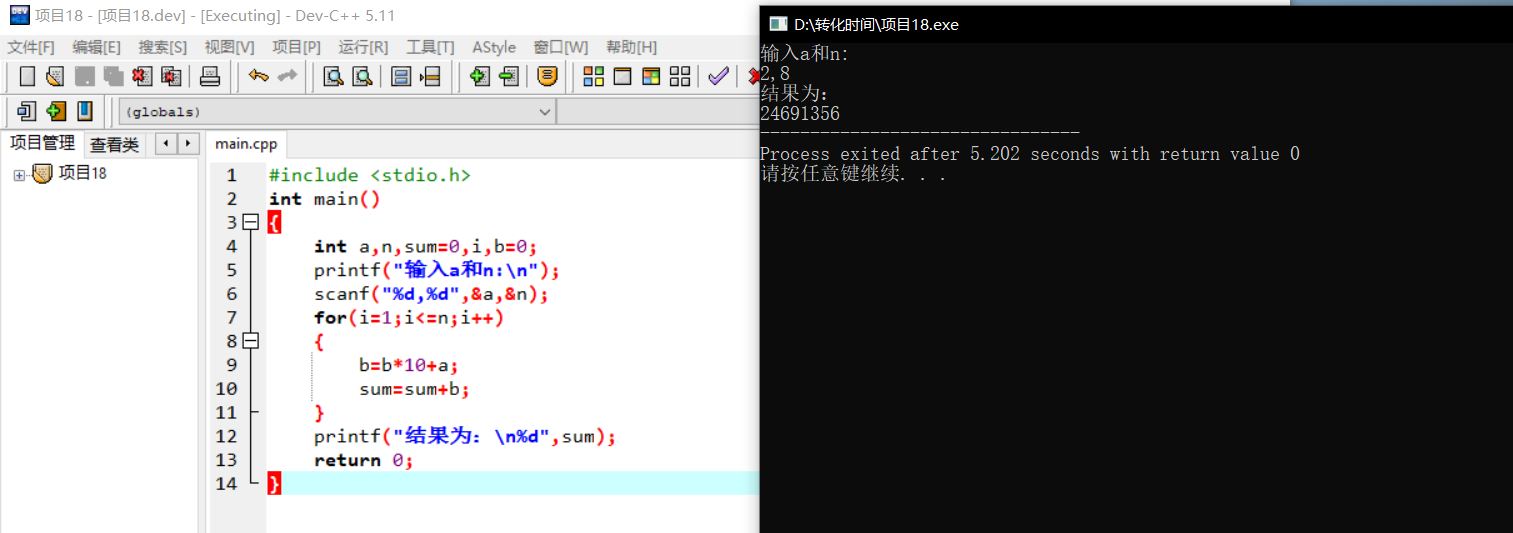This screenshot has width=1513, height=533.
Task: Click the Print toolbar icon
Action: 210,76
